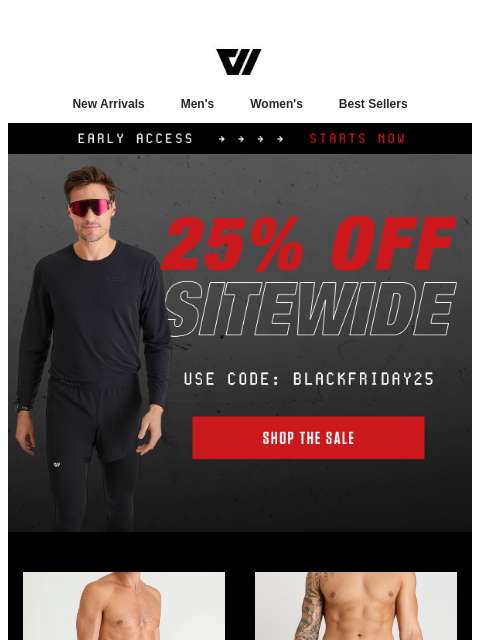Click the outlined Sitewide text

tap(310, 309)
